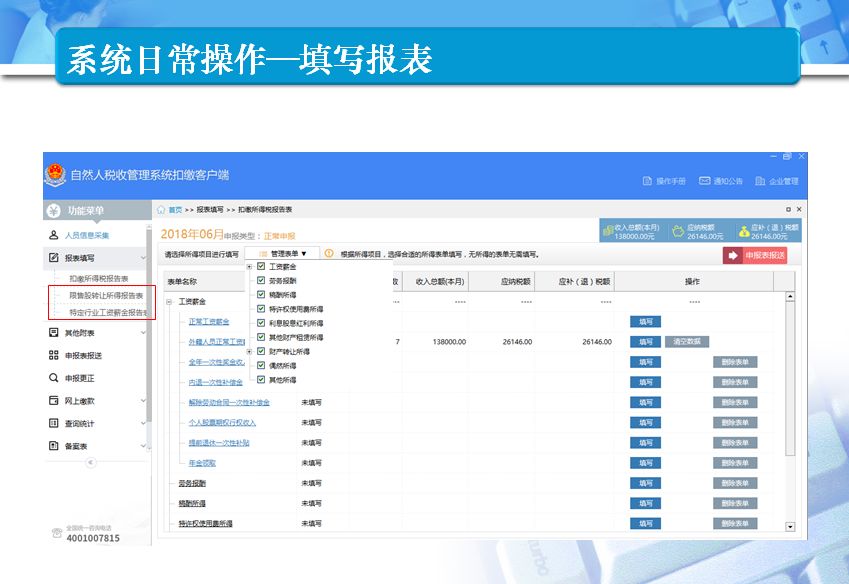This screenshot has width=849, height=584.
Task: Uncheck the 特许权使用费所得 checkbox
Action: coord(261,309)
